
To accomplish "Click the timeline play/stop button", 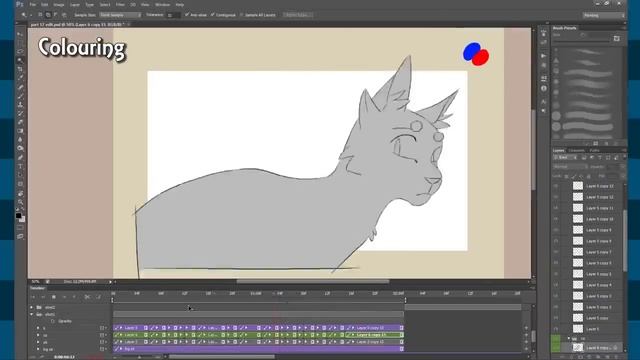I will [54, 297].
